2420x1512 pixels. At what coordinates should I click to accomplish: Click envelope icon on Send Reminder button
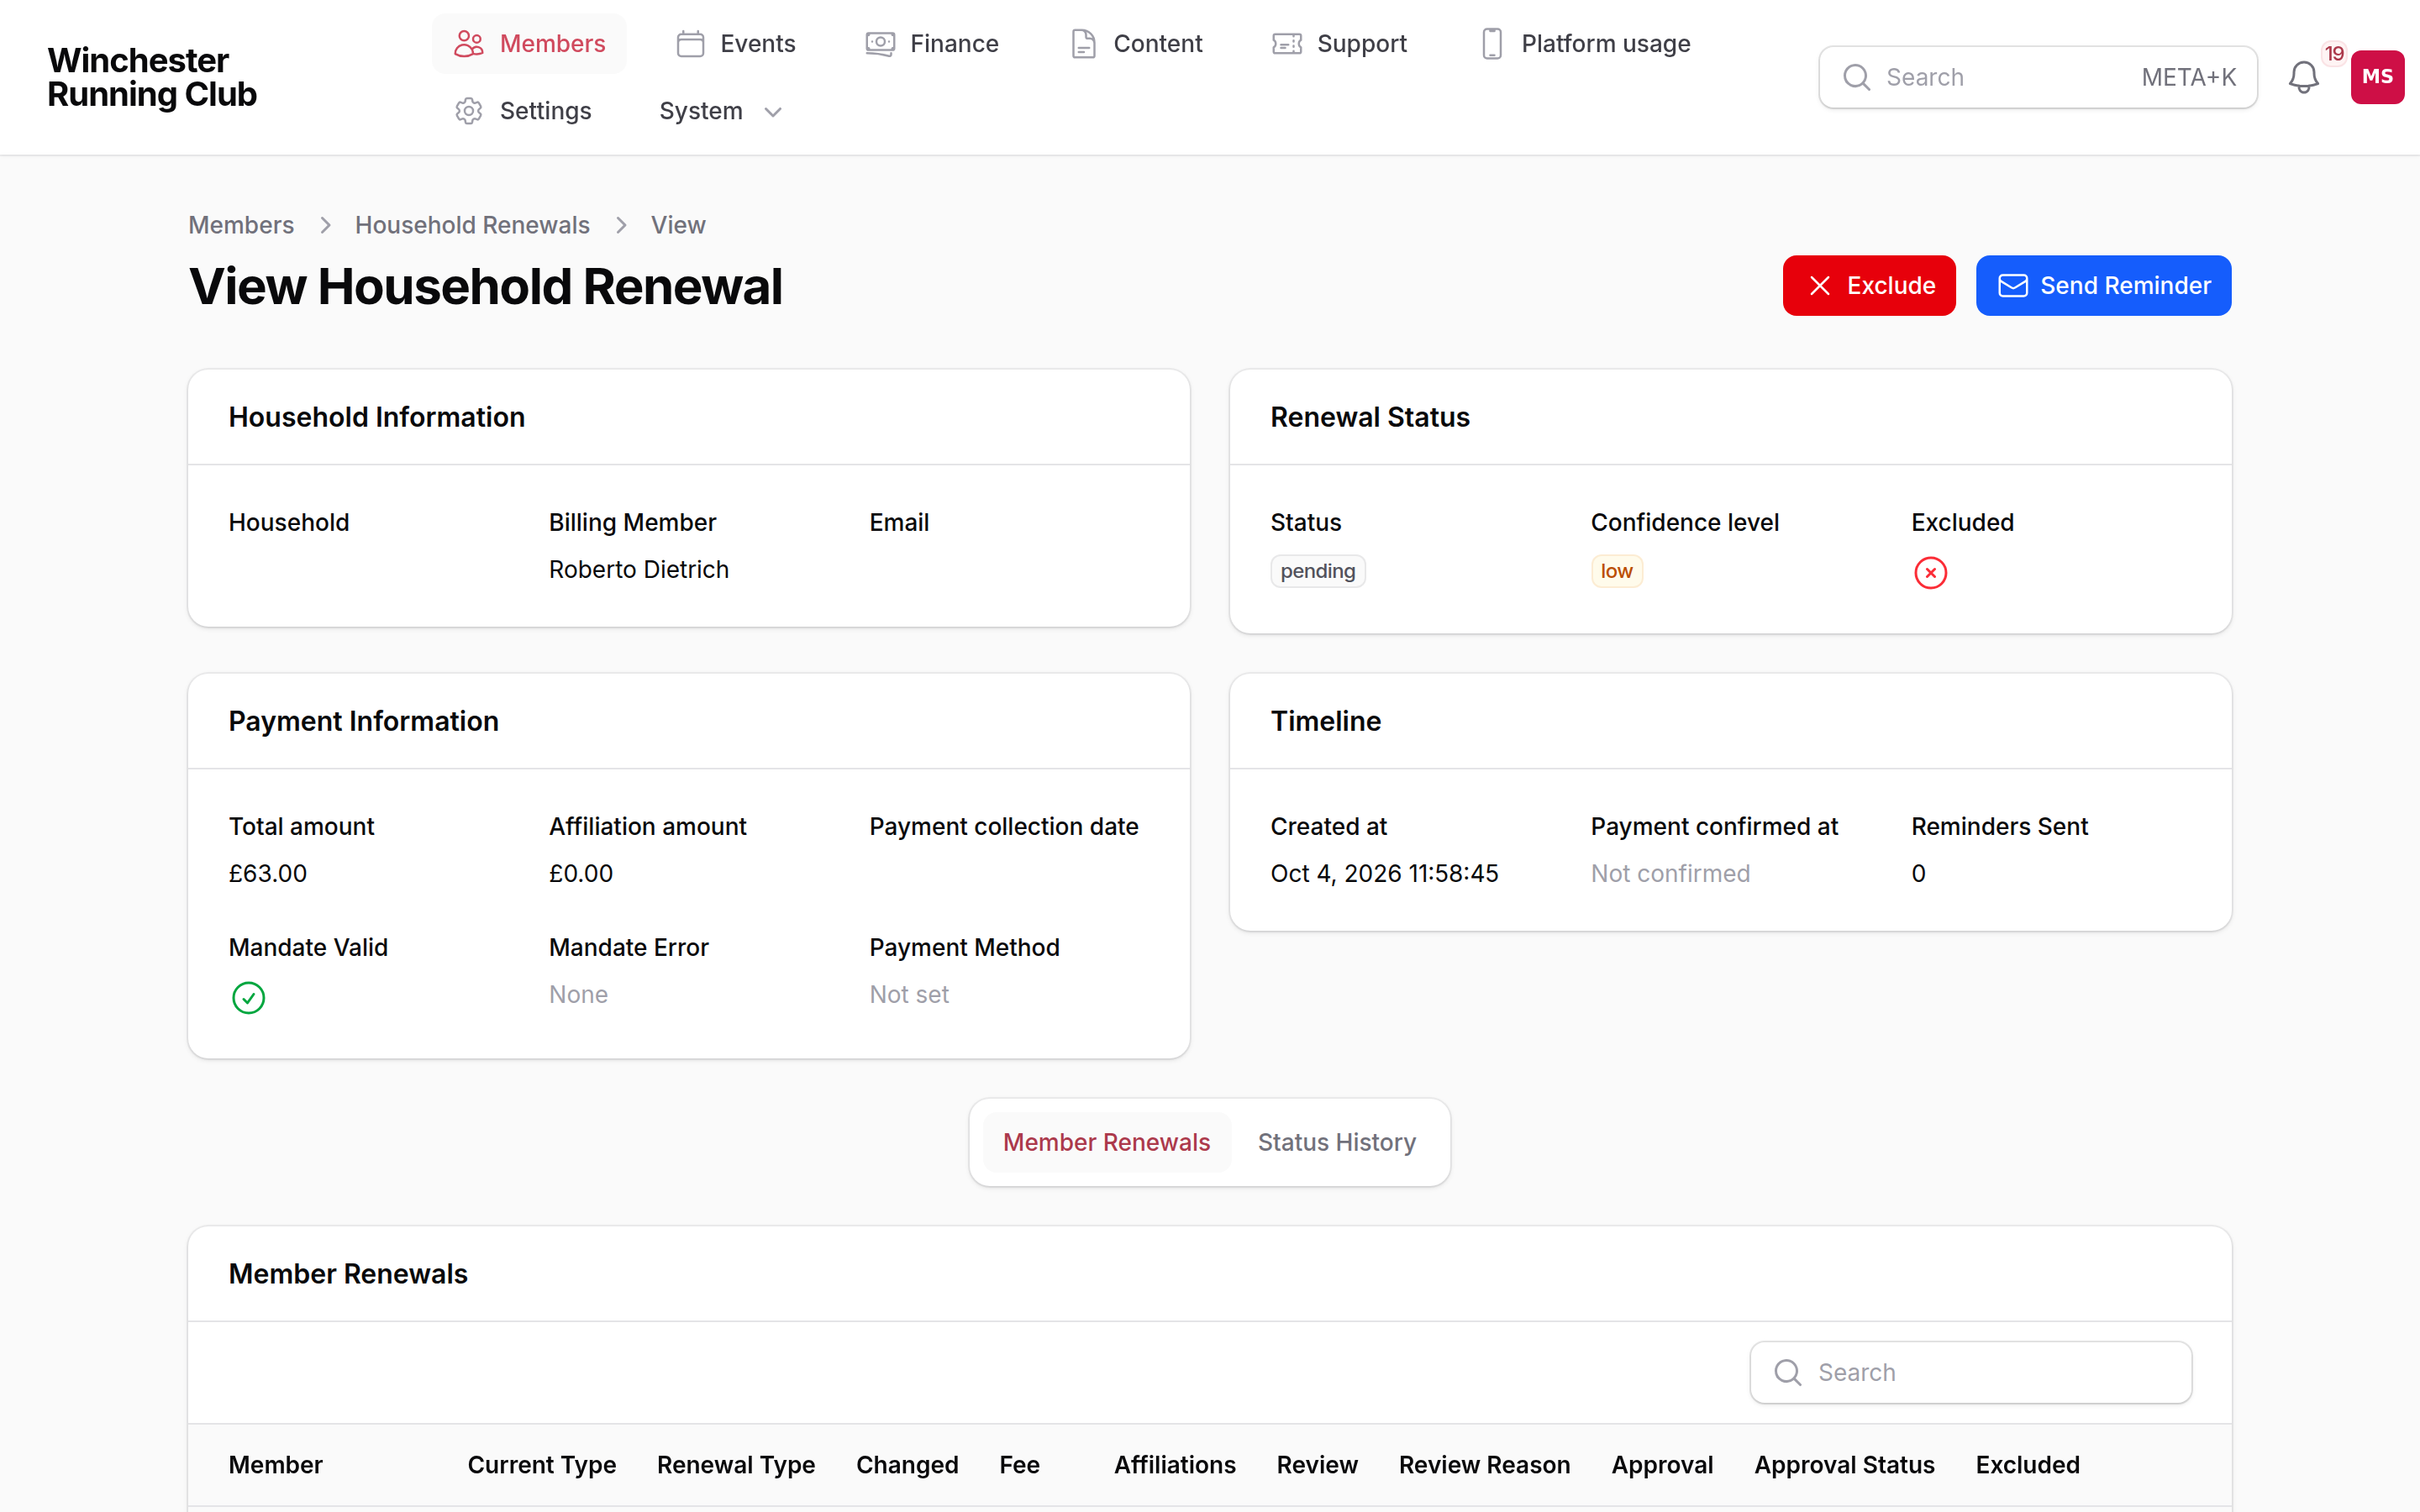click(x=2013, y=286)
